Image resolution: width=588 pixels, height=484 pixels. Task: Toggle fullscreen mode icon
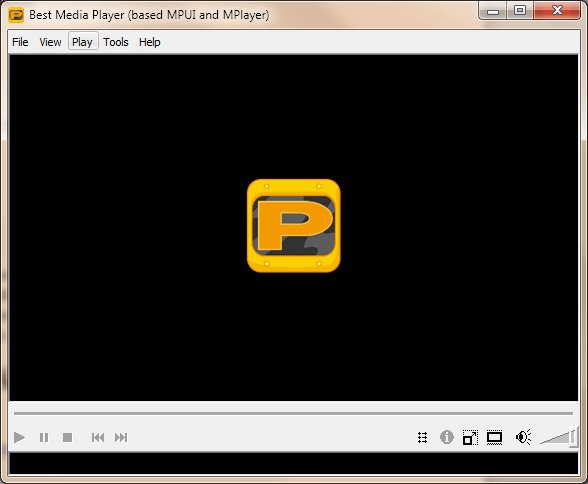click(x=494, y=437)
